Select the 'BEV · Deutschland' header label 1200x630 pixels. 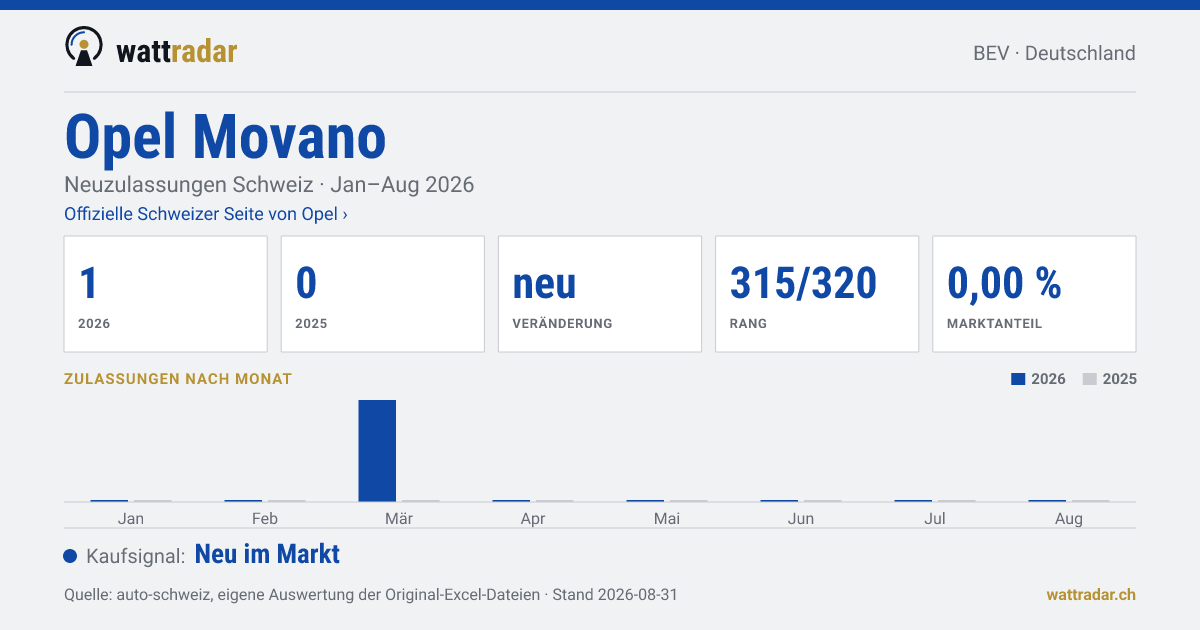pos(1054,53)
